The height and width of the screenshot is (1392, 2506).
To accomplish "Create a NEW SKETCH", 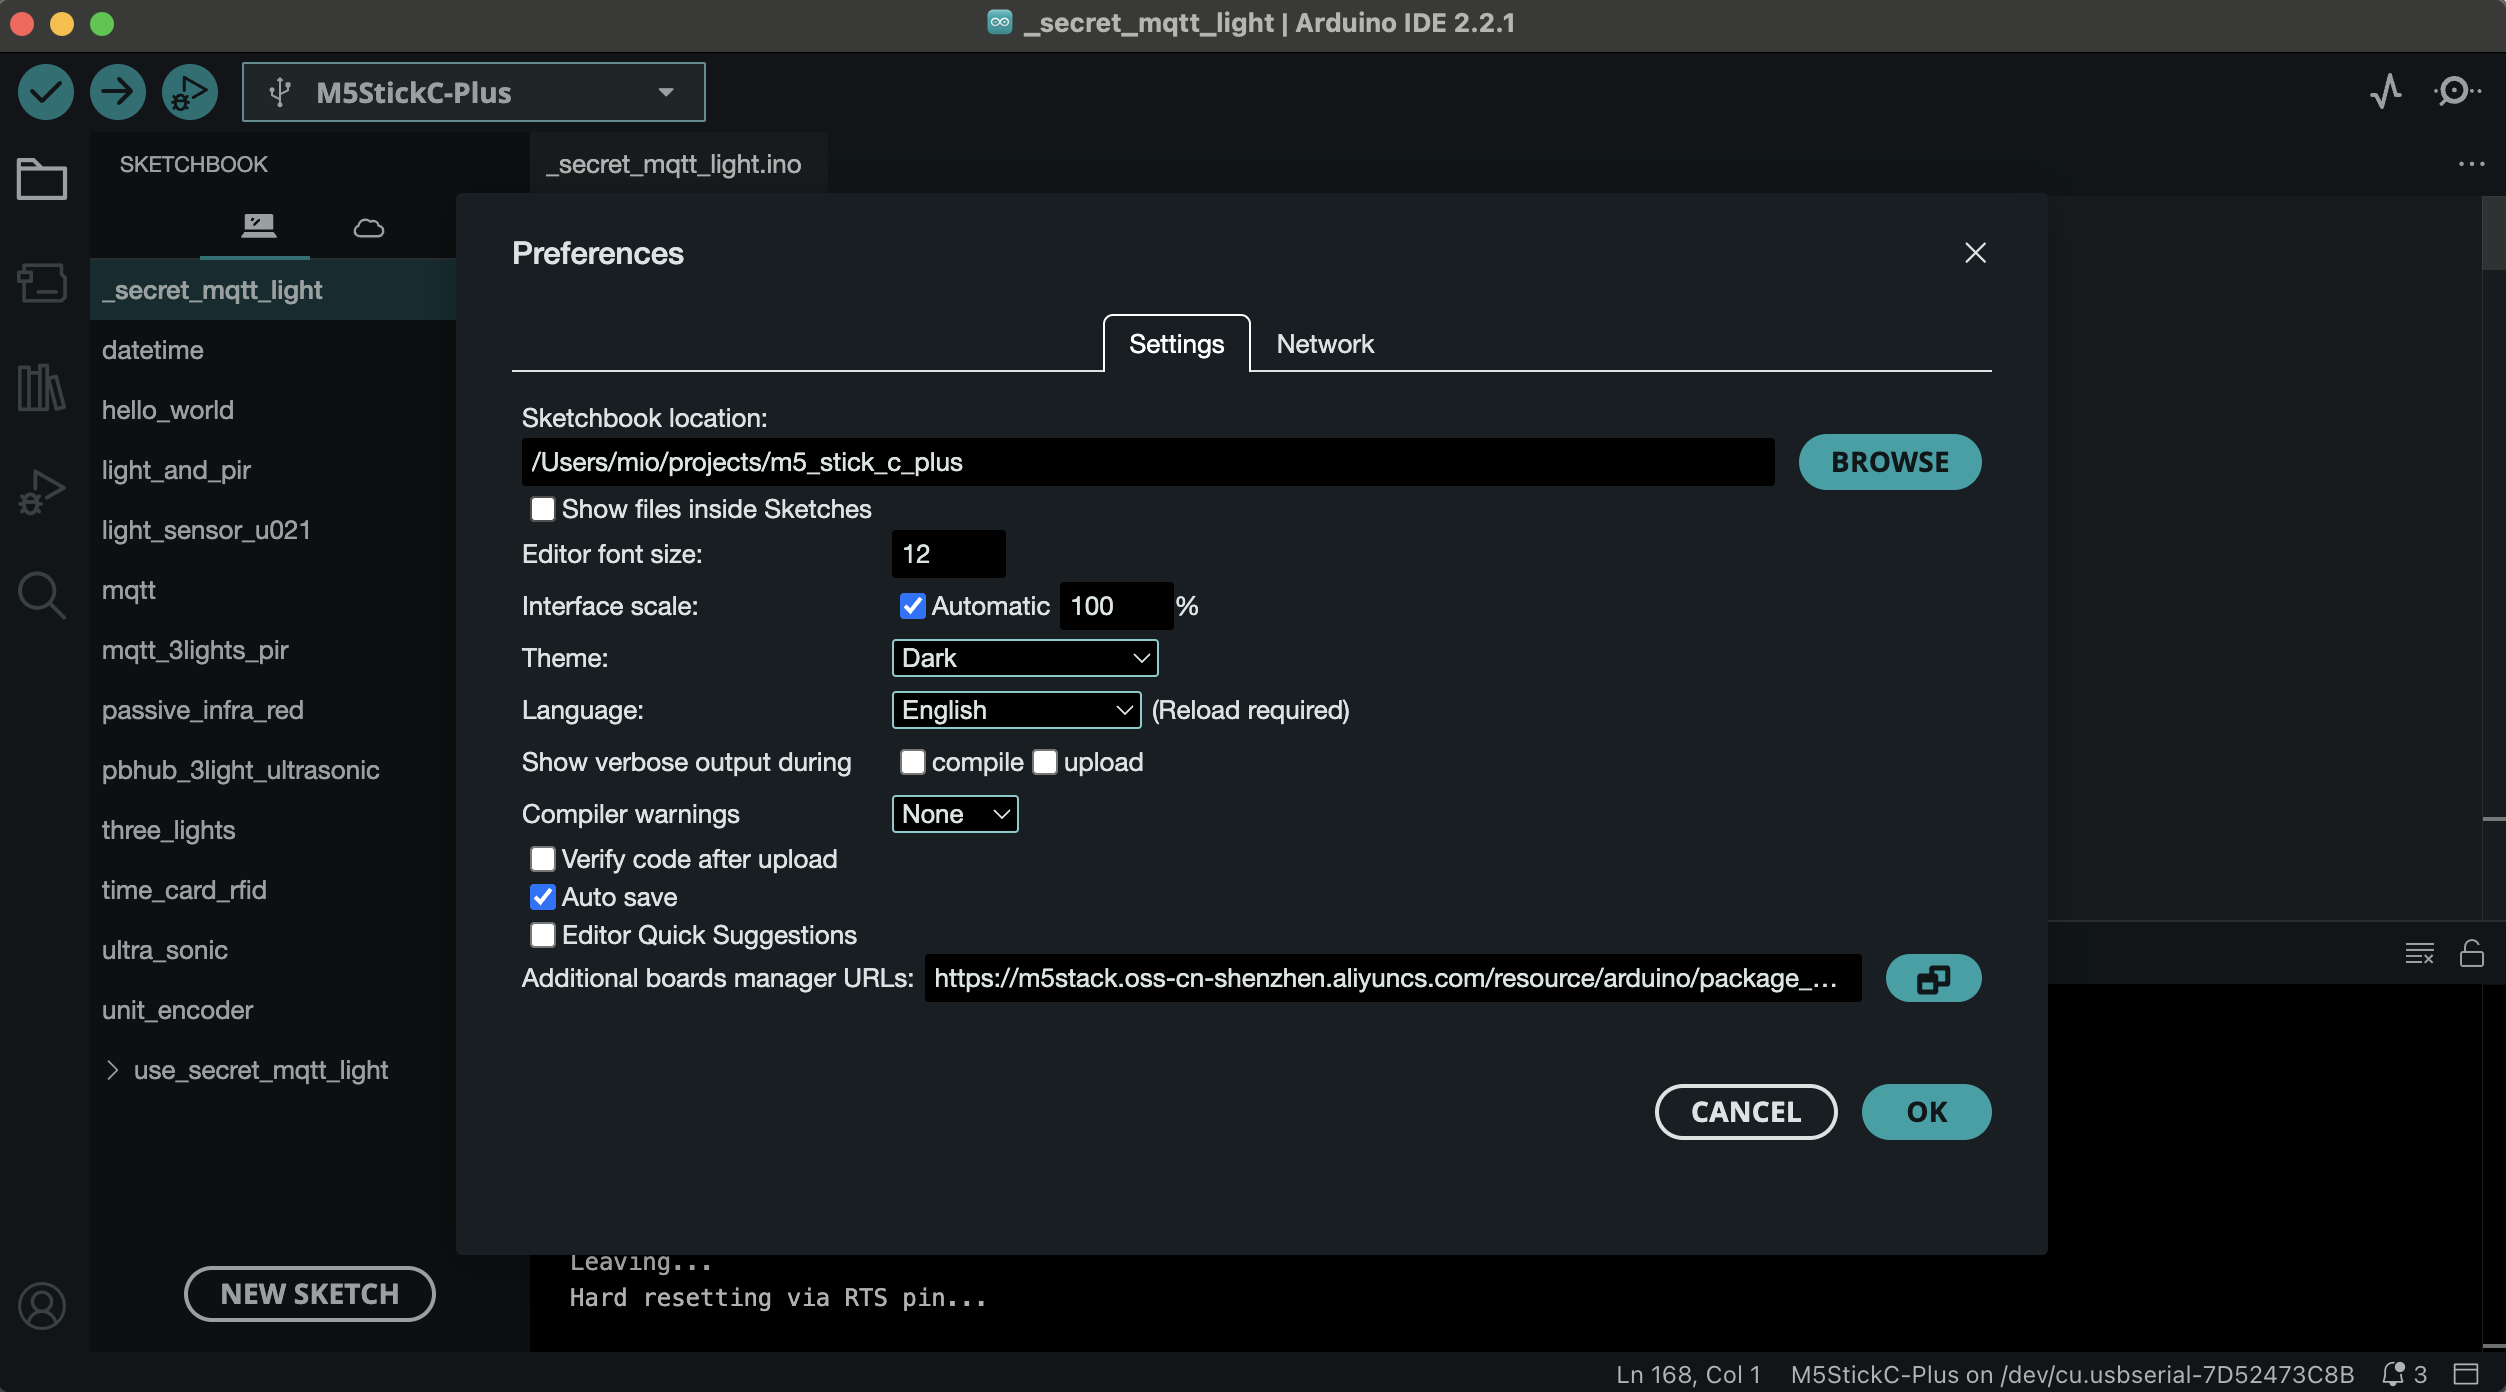I will (308, 1293).
